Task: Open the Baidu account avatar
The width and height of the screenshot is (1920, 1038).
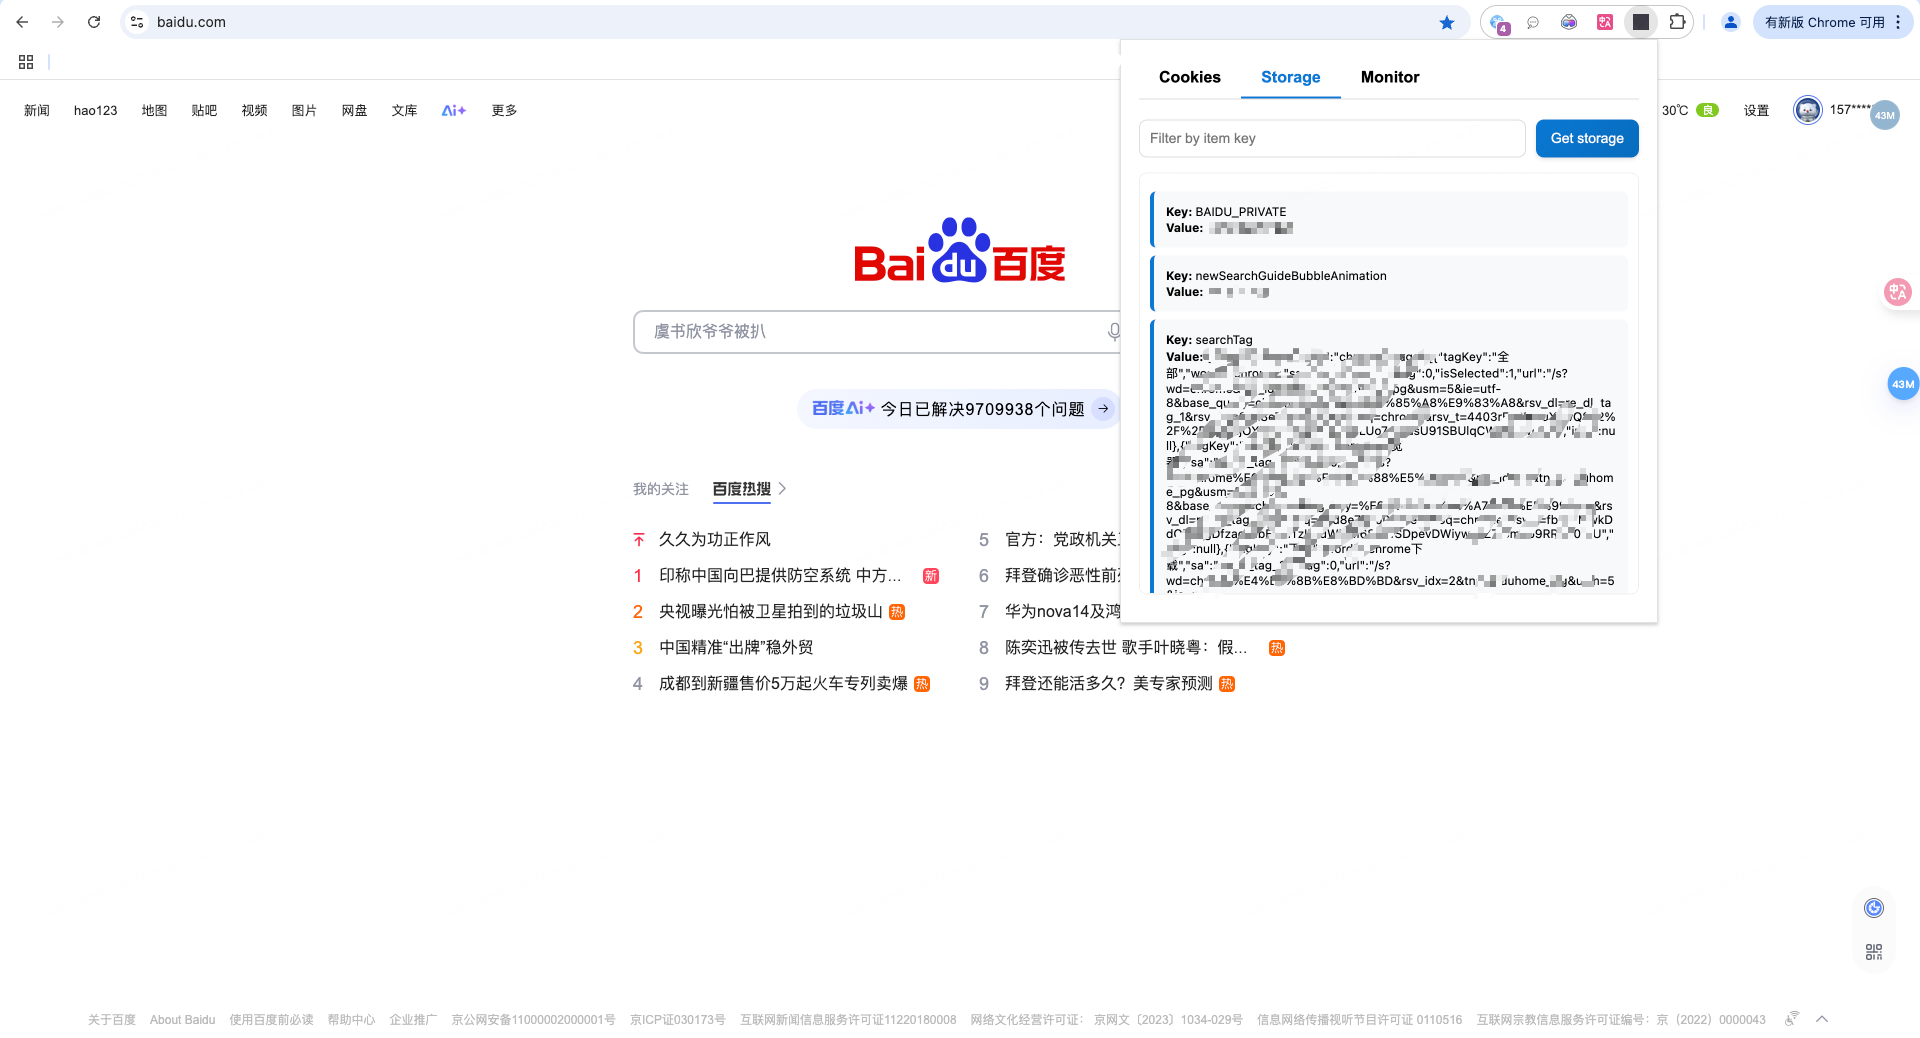Action: tap(1807, 110)
